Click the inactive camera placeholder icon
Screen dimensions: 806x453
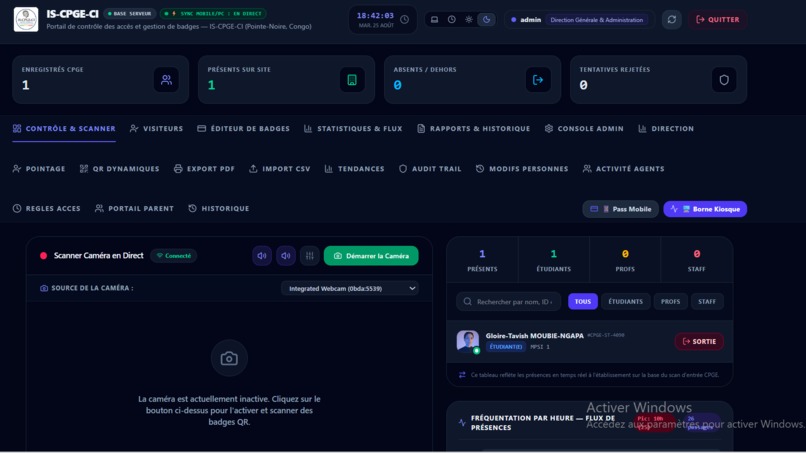[x=229, y=358]
